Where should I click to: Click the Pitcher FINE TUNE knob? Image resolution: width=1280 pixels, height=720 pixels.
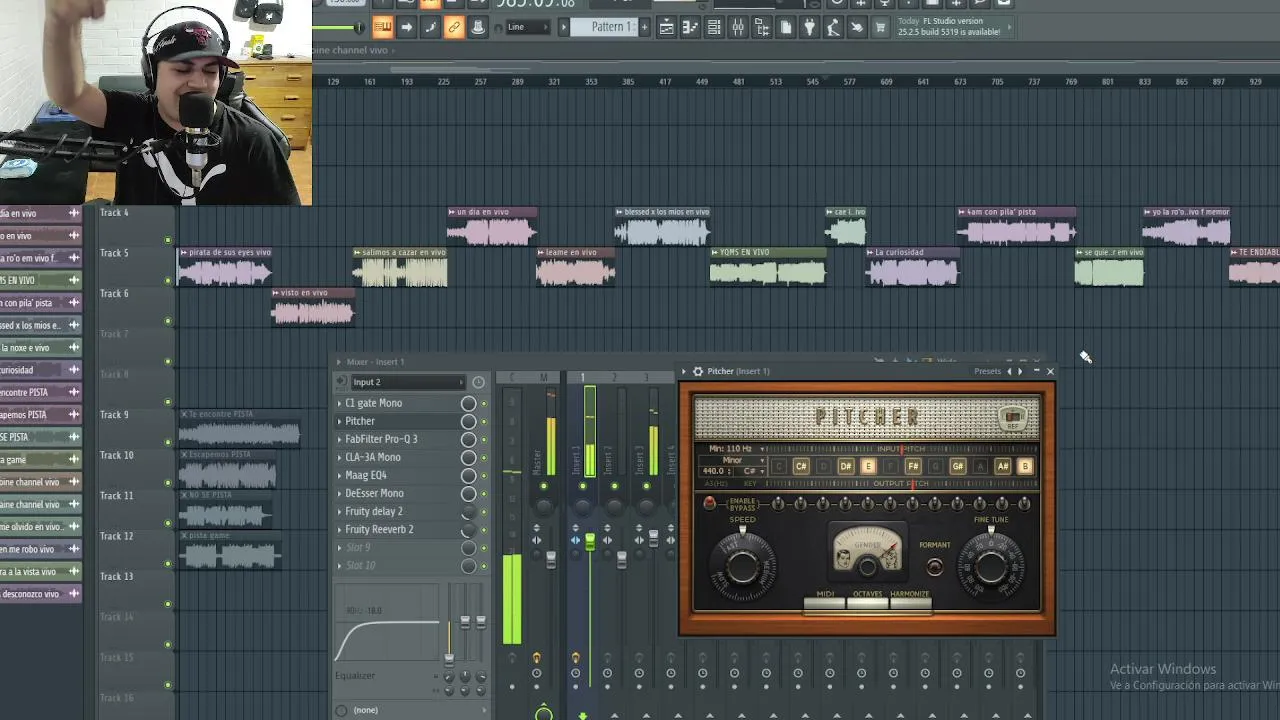(990, 566)
